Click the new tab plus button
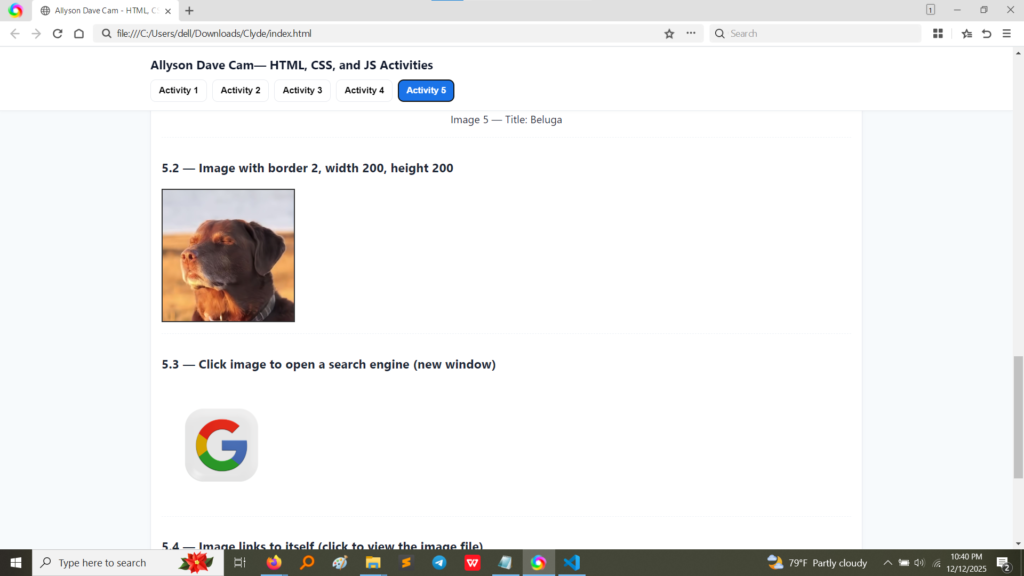1024x576 pixels. [x=189, y=10]
